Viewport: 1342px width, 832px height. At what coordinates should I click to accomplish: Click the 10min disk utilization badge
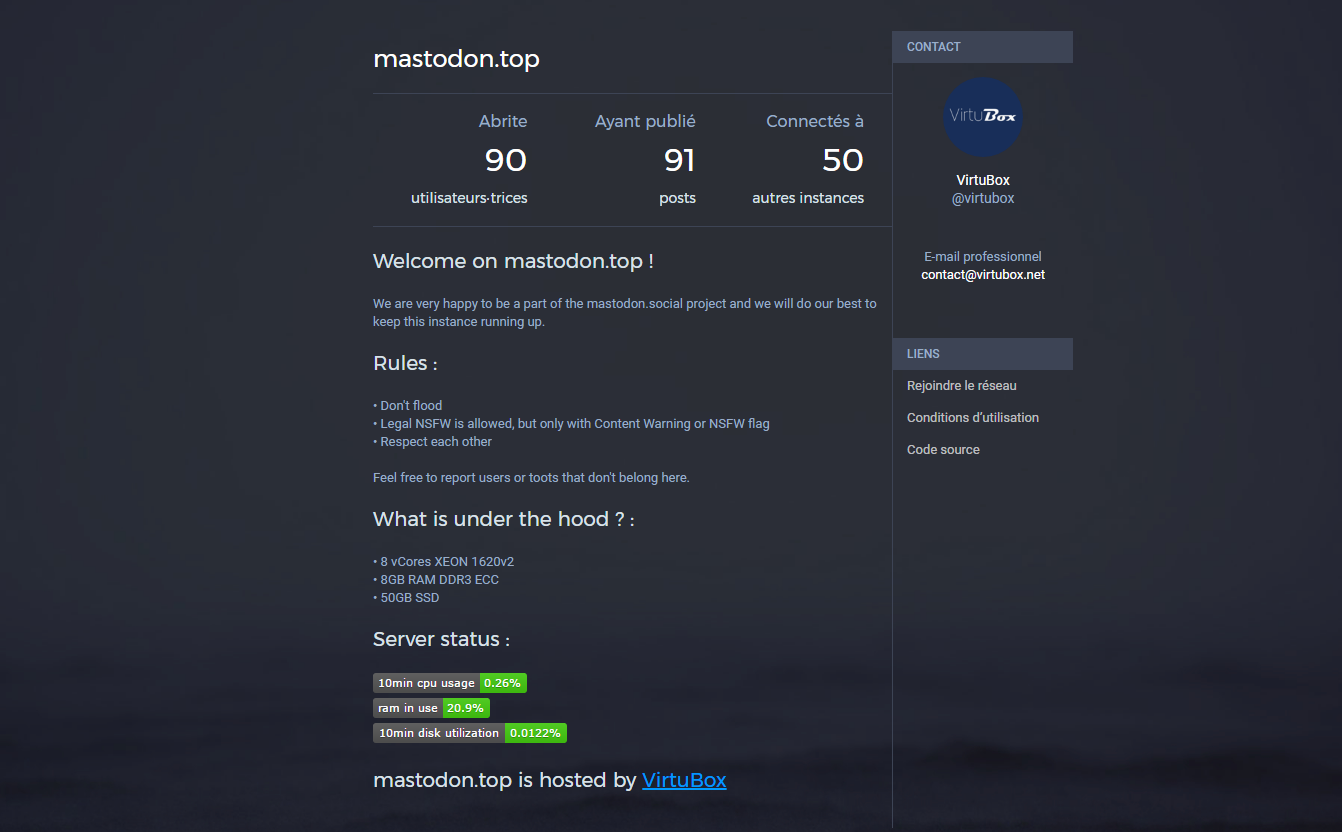pos(470,733)
